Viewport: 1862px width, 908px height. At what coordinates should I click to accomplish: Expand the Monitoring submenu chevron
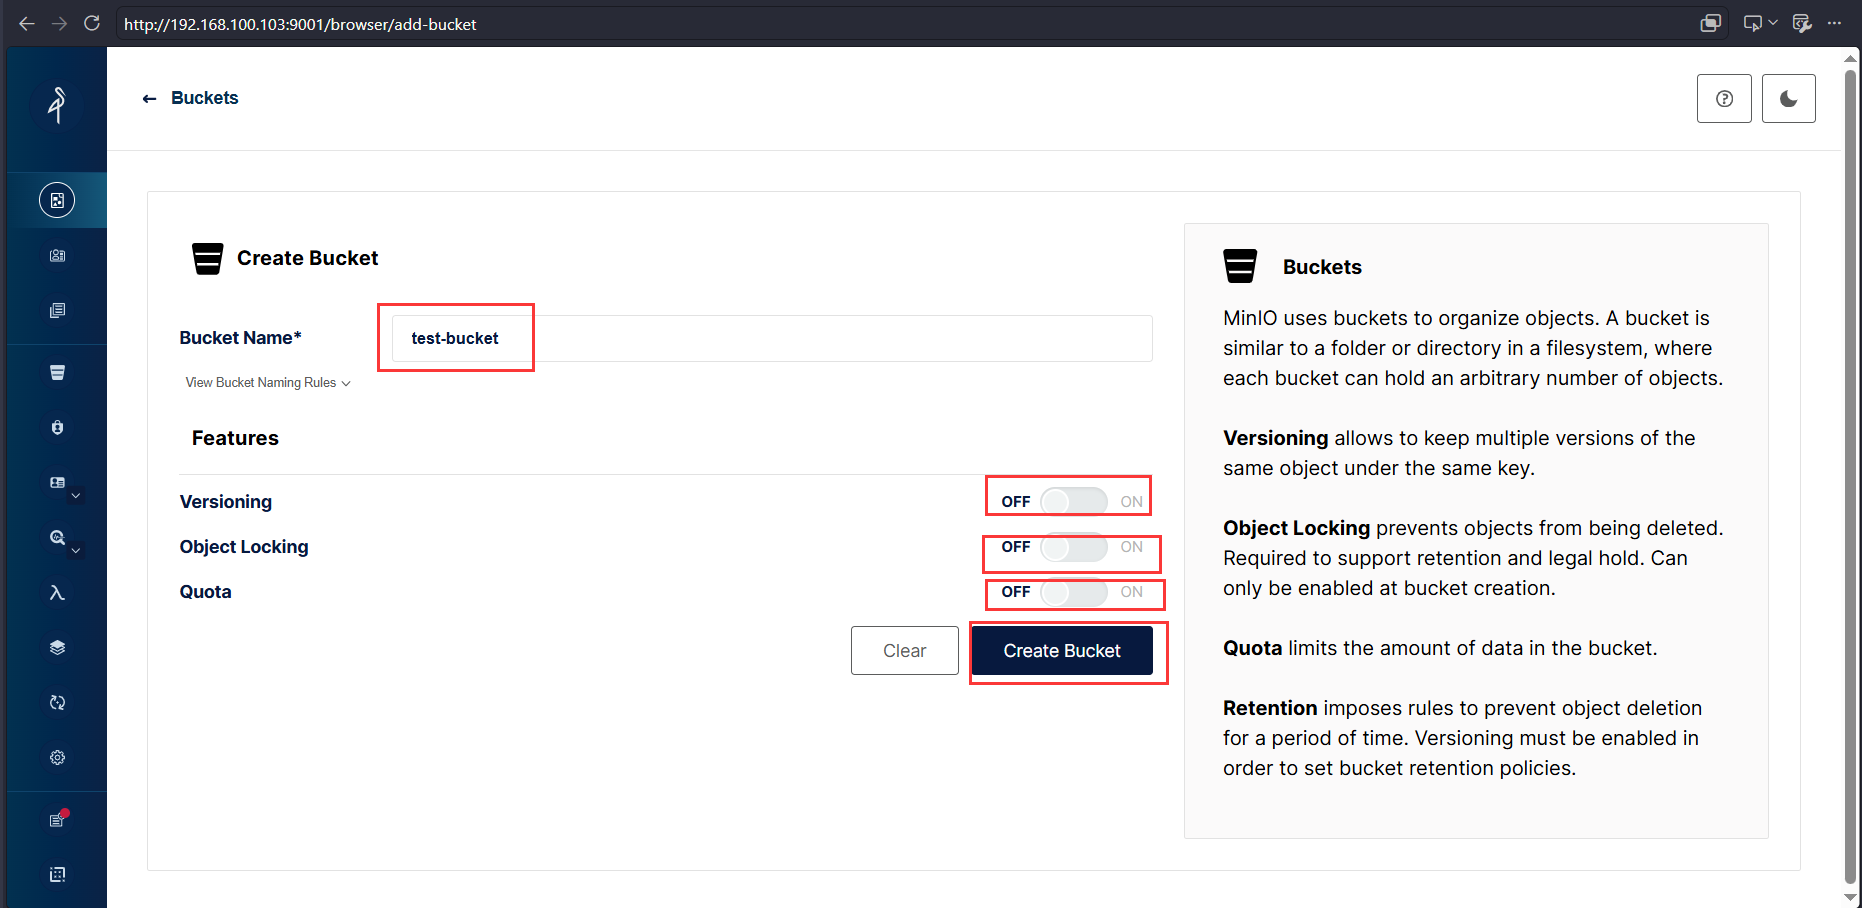(76, 550)
